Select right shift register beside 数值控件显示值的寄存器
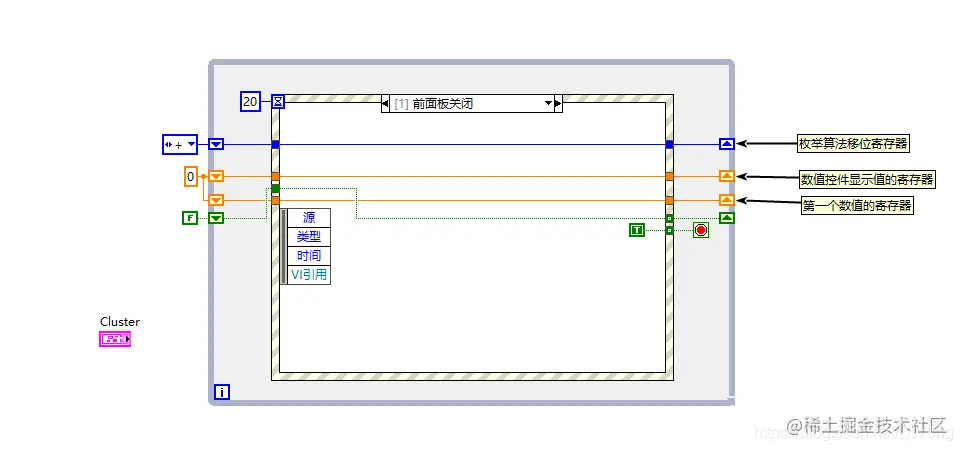The width and height of the screenshot is (962, 451). point(727,177)
